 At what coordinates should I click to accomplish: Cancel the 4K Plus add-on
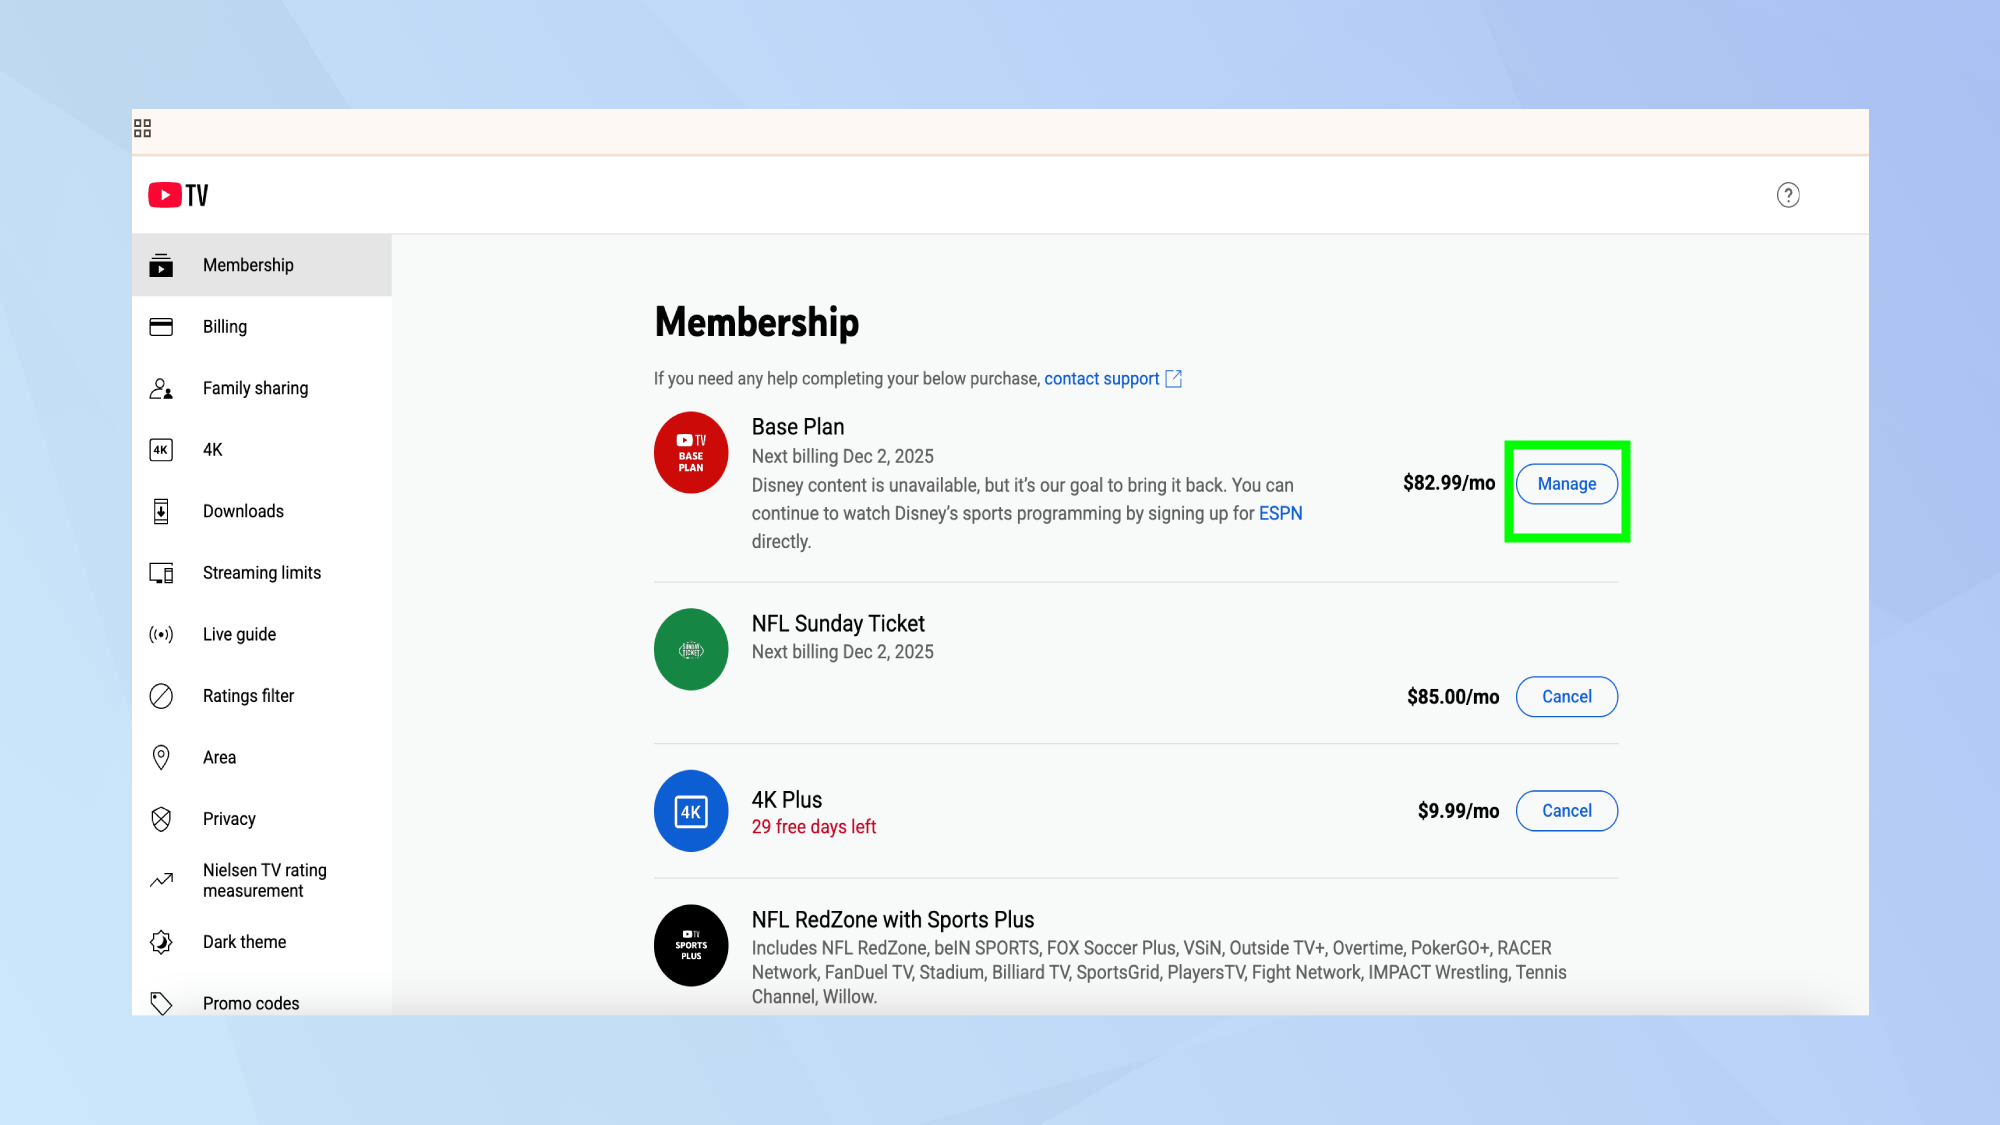[1566, 811]
